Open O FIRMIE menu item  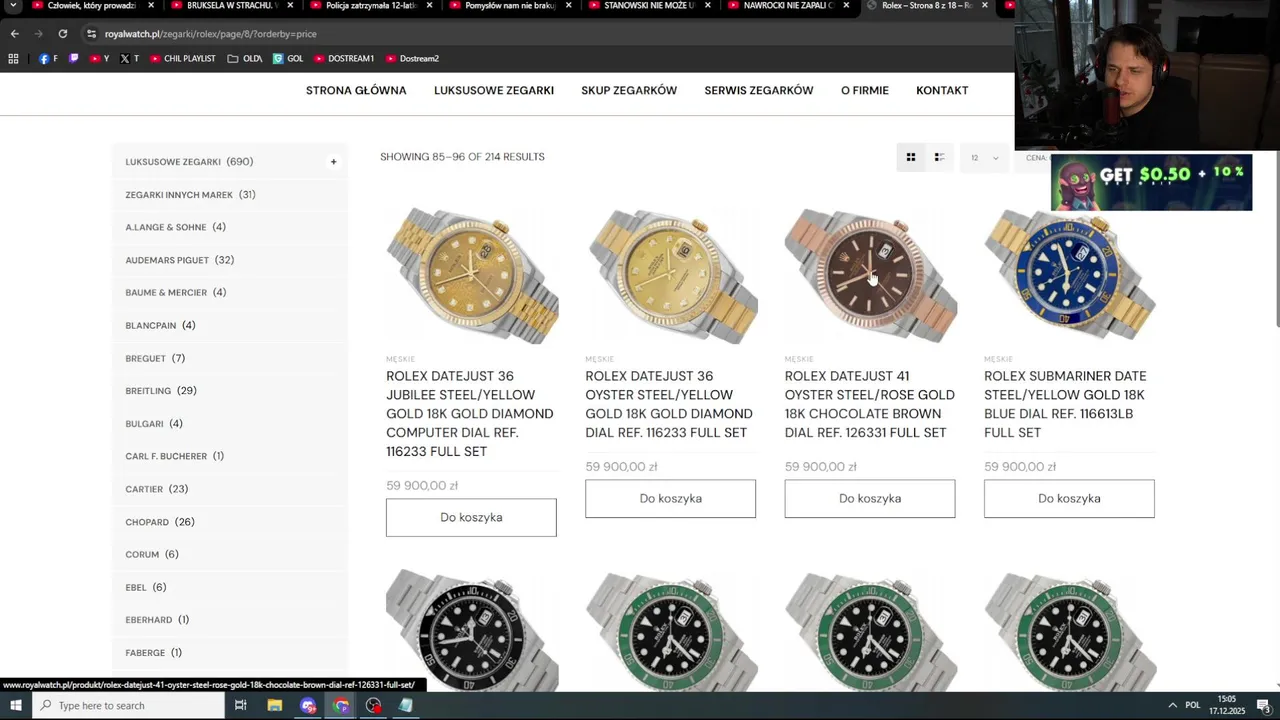point(865,91)
